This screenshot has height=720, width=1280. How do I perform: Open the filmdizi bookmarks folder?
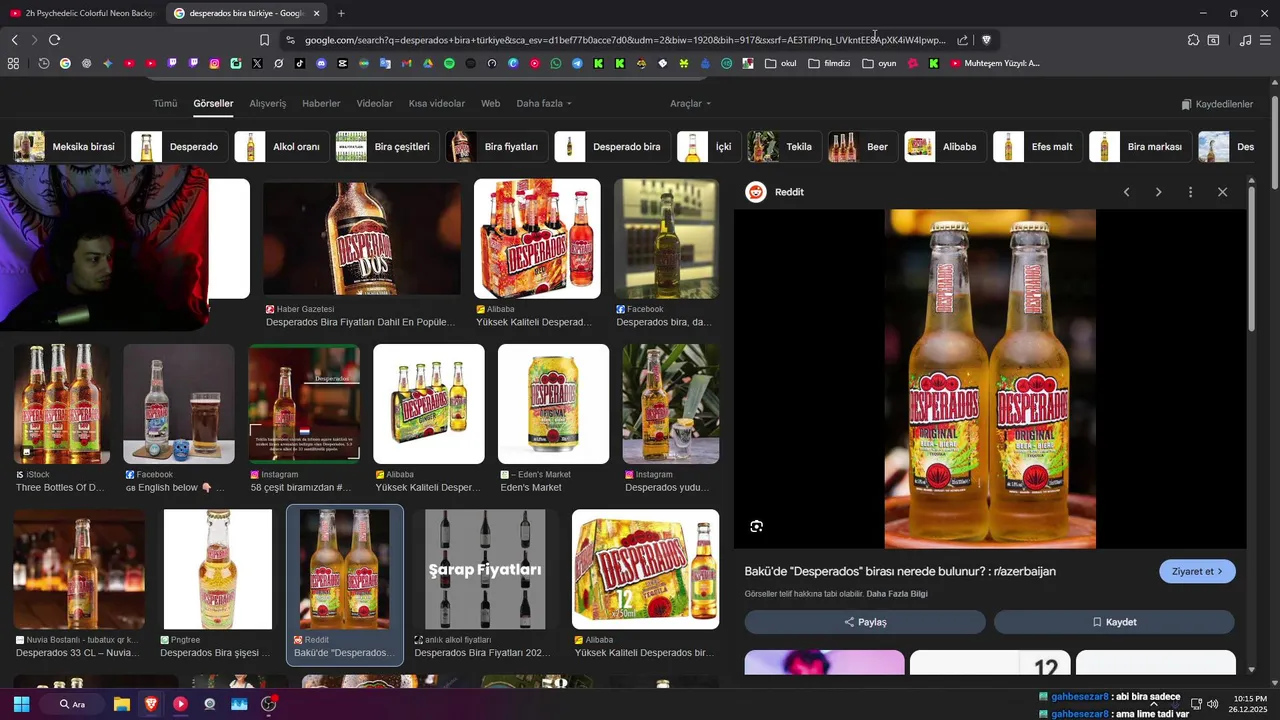point(829,63)
